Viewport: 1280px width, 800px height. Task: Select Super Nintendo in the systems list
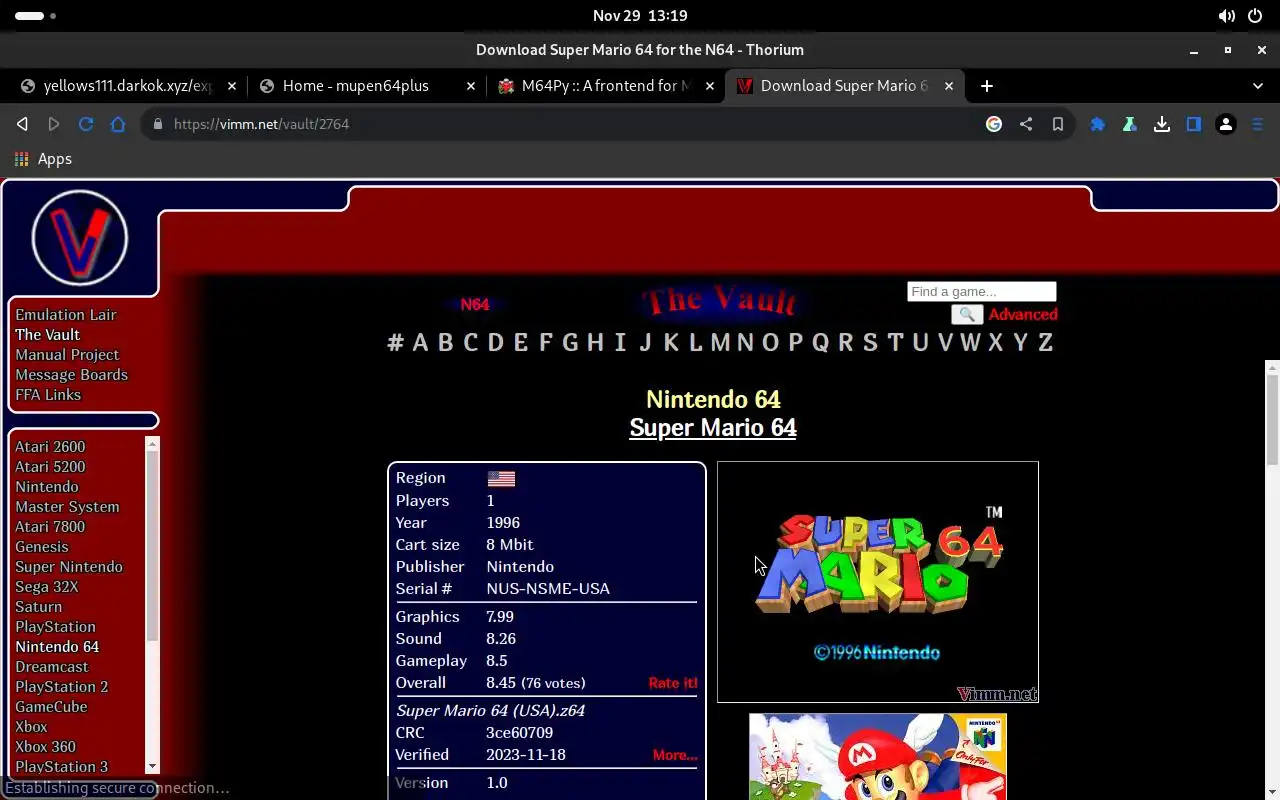point(69,567)
